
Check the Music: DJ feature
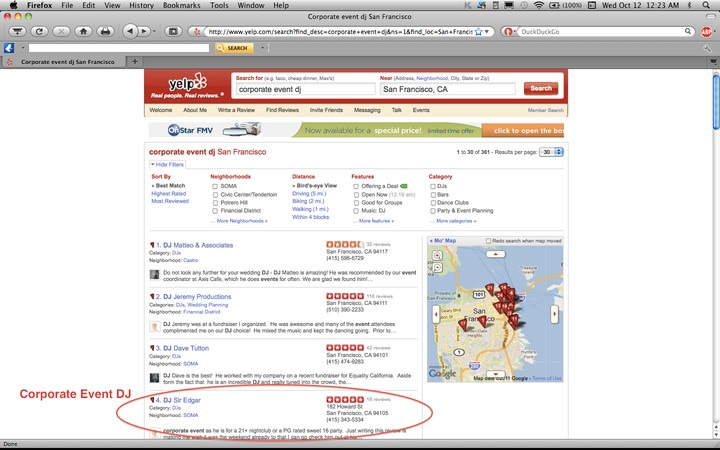click(356, 211)
